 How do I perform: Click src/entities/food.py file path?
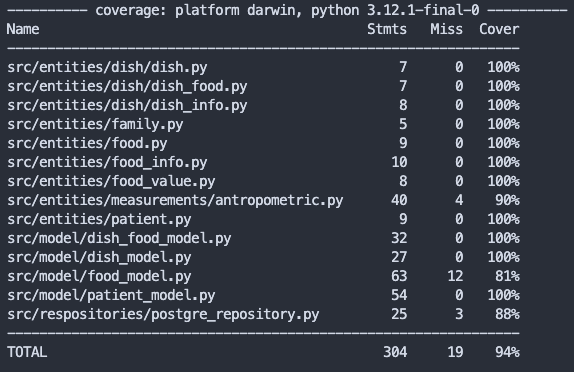click(x=87, y=144)
